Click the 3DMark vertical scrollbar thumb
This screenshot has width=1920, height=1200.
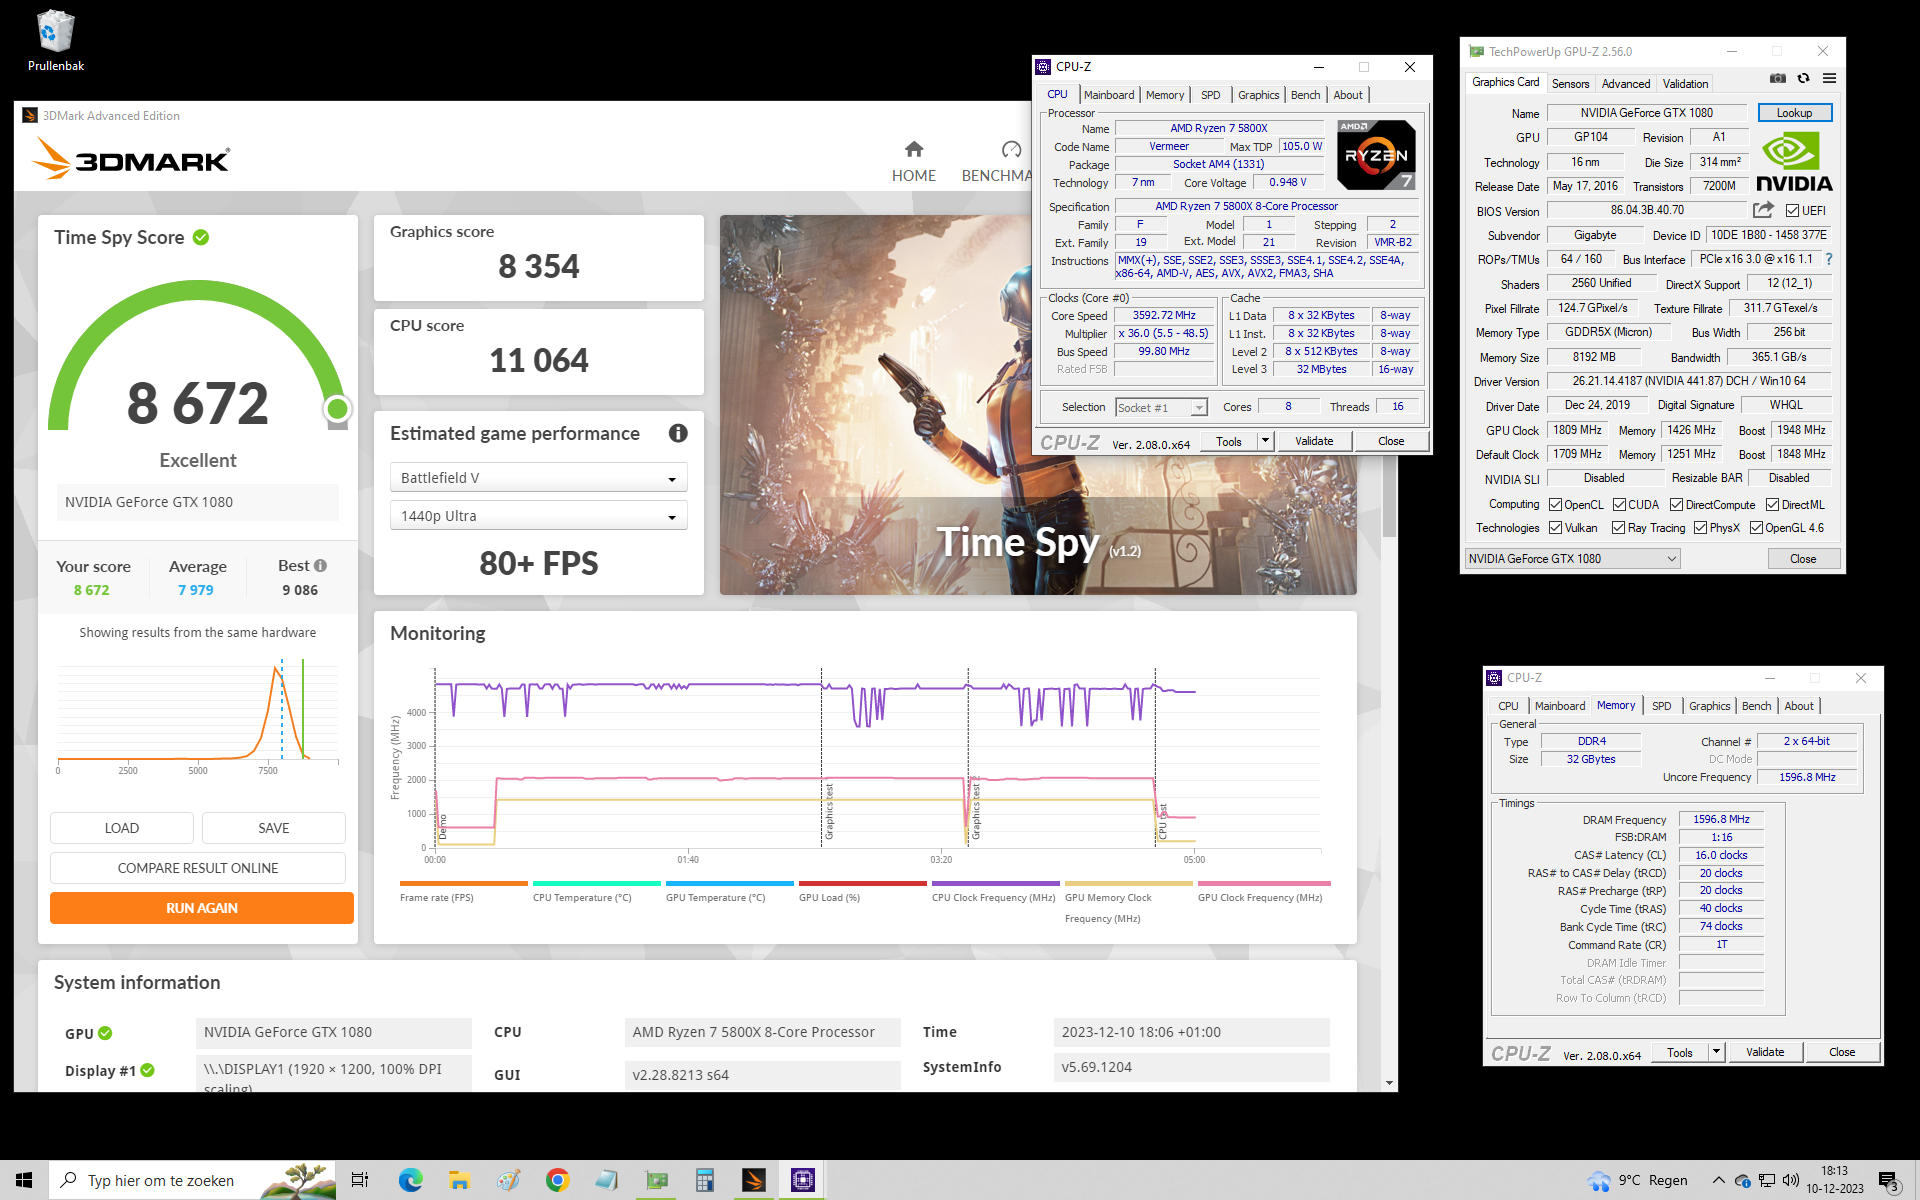coord(1389,495)
